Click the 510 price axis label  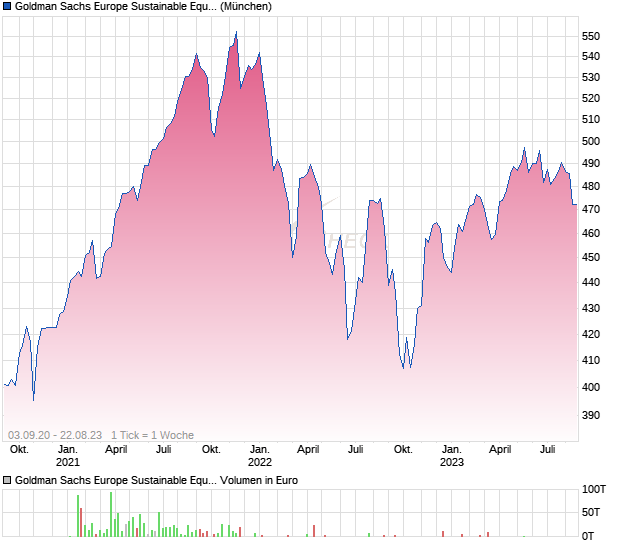591,119
